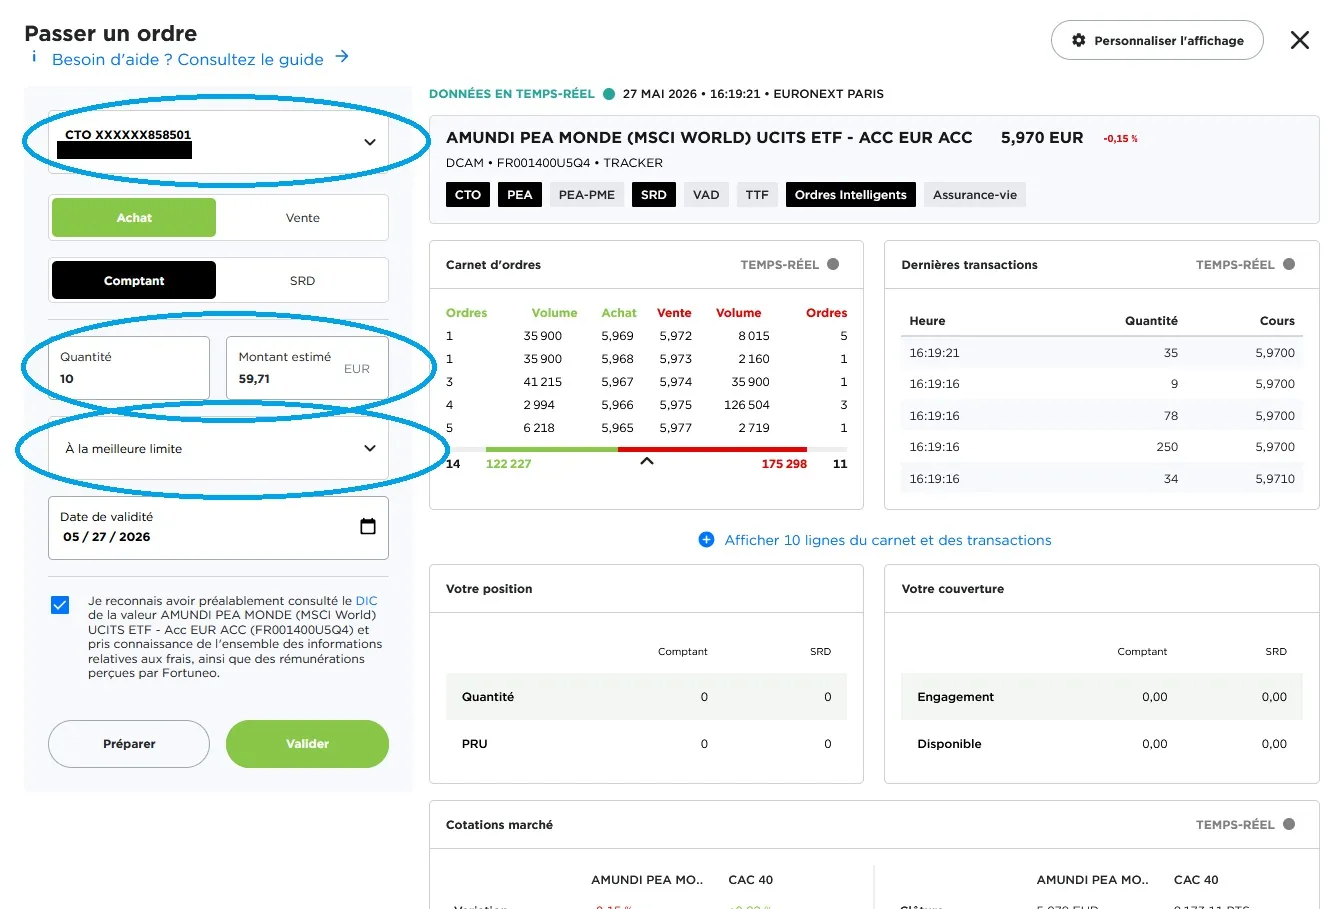1339x909 pixels.
Task: Click total sell volume 175 298
Action: click(784, 464)
